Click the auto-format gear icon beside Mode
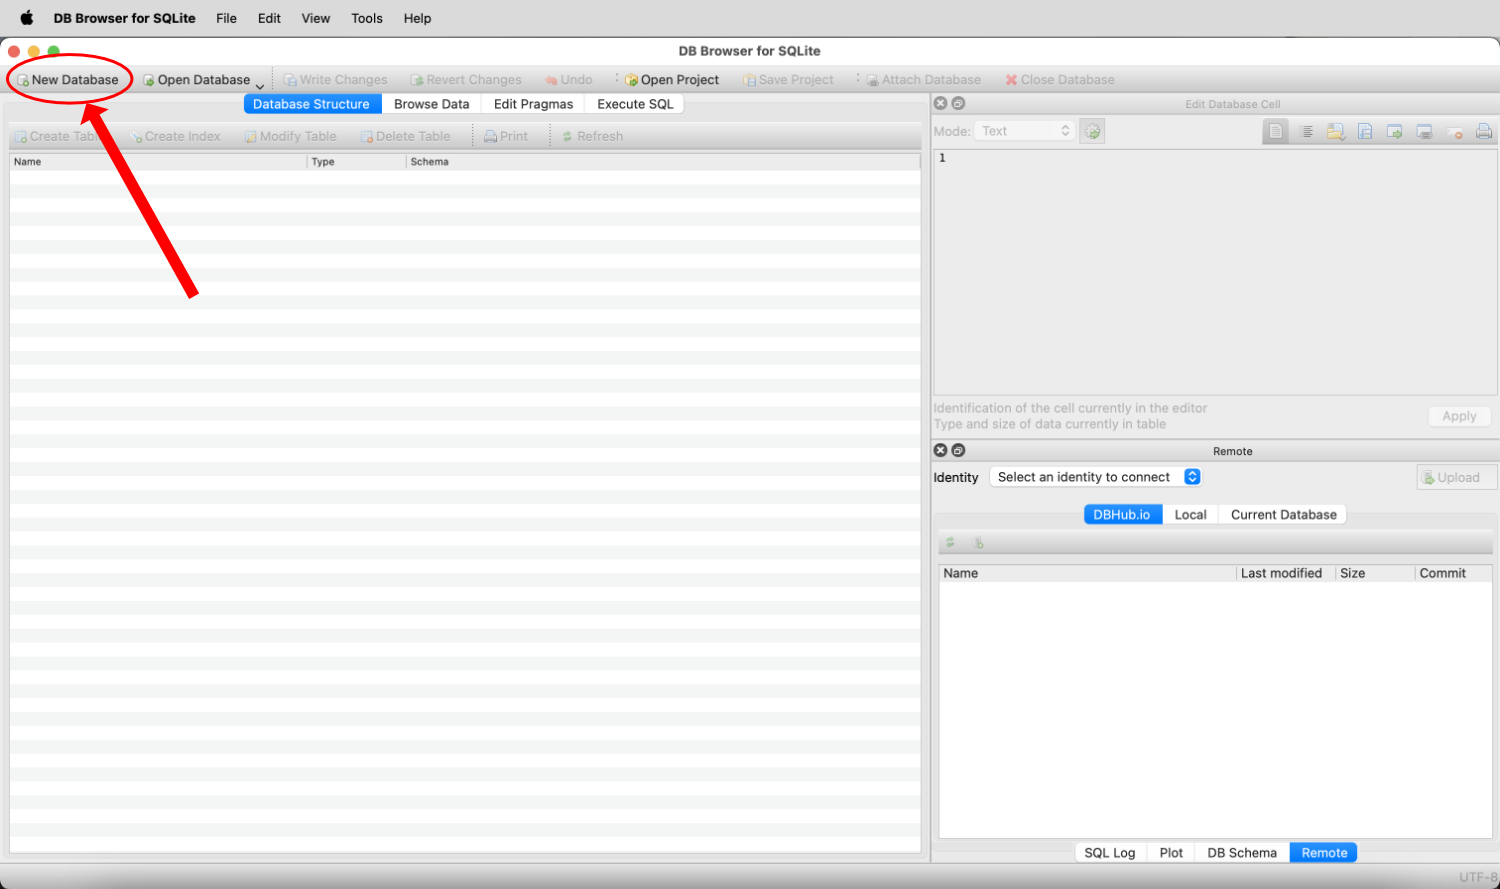The image size is (1500, 889). (x=1092, y=131)
